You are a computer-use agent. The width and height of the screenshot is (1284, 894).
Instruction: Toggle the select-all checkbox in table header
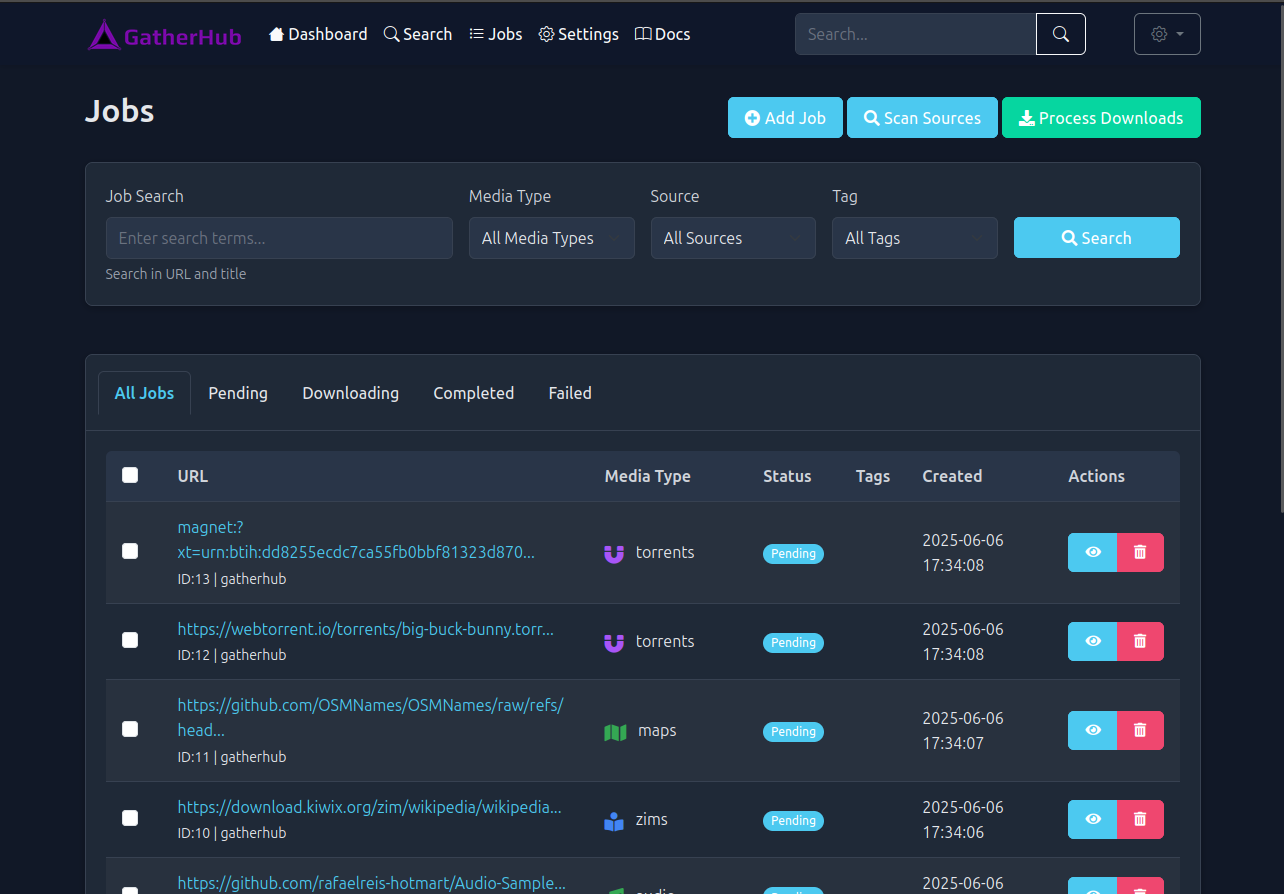130,475
